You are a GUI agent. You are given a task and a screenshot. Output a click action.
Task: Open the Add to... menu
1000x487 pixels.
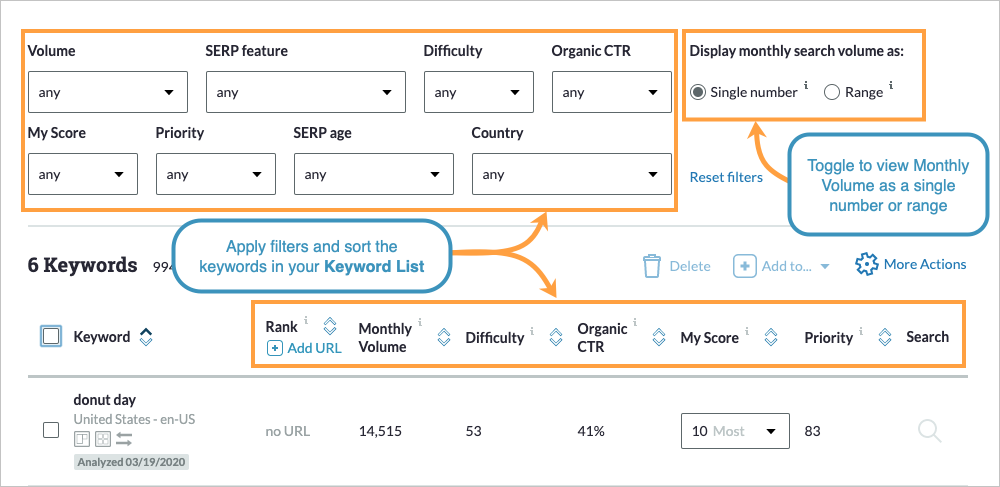tap(782, 266)
